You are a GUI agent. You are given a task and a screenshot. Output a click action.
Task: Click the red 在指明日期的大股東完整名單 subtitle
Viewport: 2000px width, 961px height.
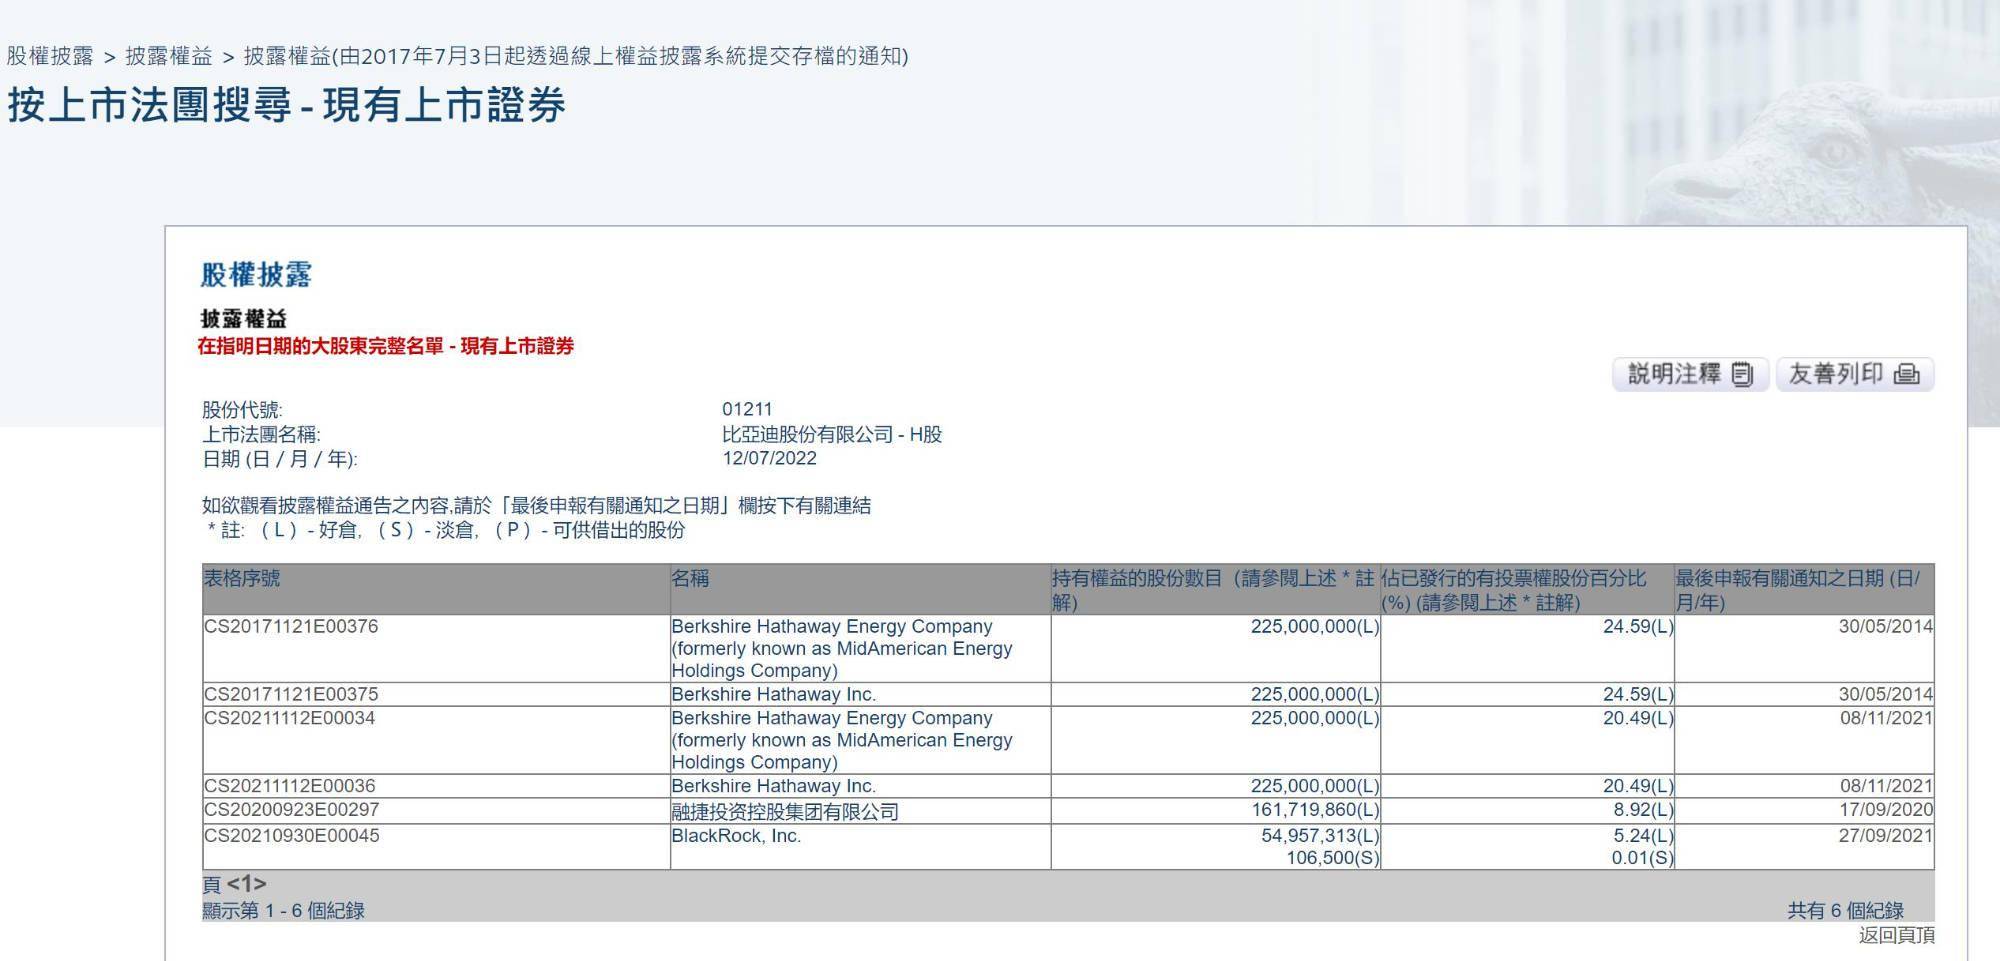[x=386, y=347]
